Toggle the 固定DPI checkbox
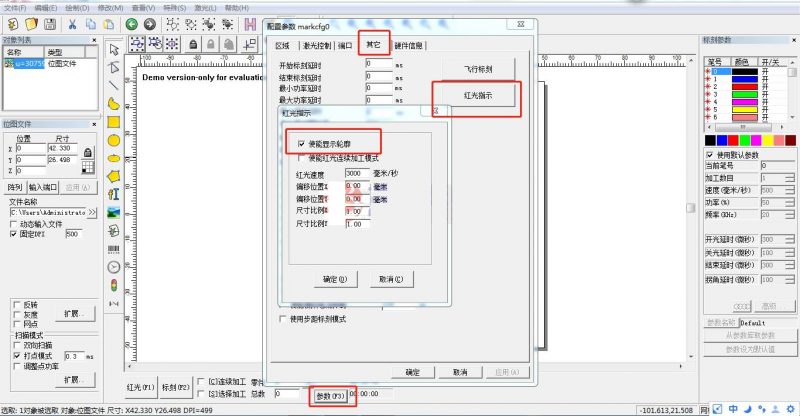This screenshot has width=800, height=416. click(x=14, y=234)
